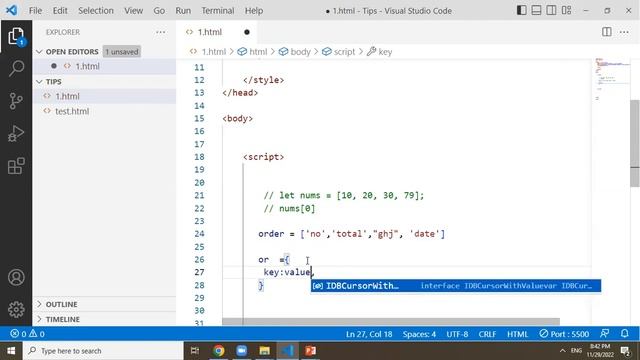Screen dimensions: 640x360
Task: Open the Selection menu
Action: coord(96,11)
